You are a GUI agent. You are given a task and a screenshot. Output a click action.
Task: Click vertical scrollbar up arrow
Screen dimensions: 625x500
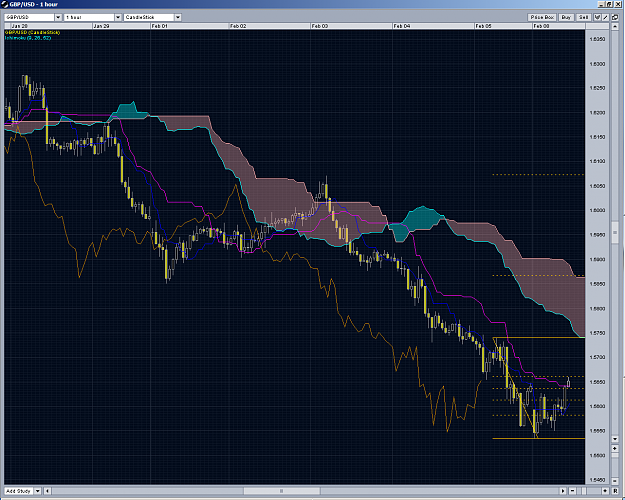tap(615, 26)
